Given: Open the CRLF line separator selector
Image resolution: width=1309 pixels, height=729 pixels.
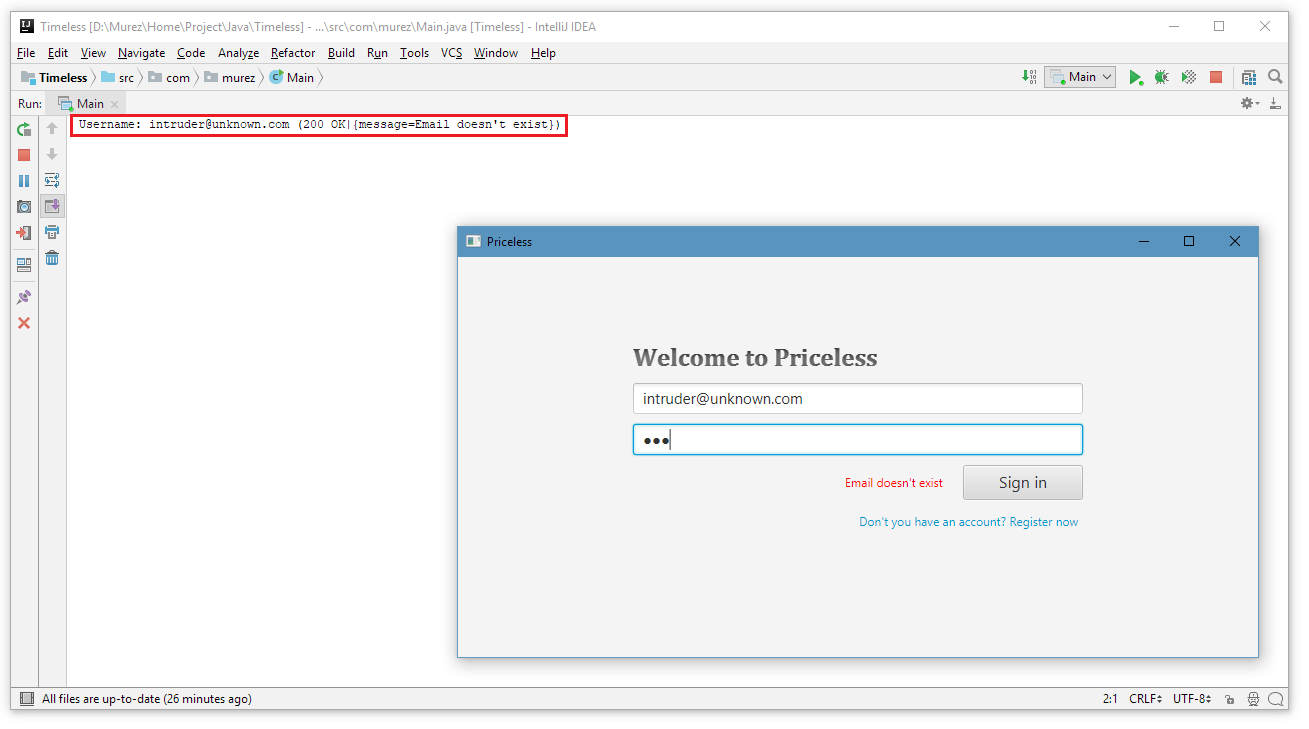Looking at the screenshot, I should pyautogui.click(x=1146, y=699).
